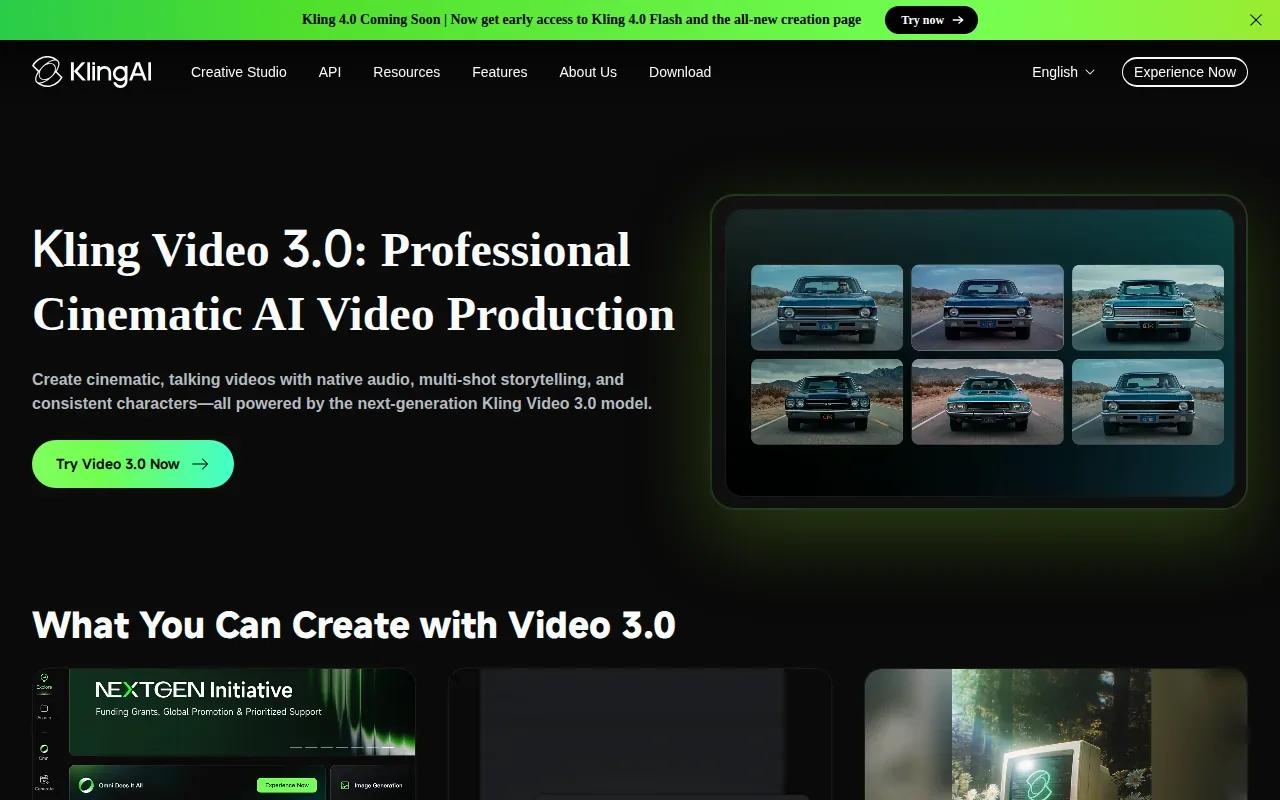The image size is (1280, 800).
Task: Open the API menu item
Action: tap(330, 72)
